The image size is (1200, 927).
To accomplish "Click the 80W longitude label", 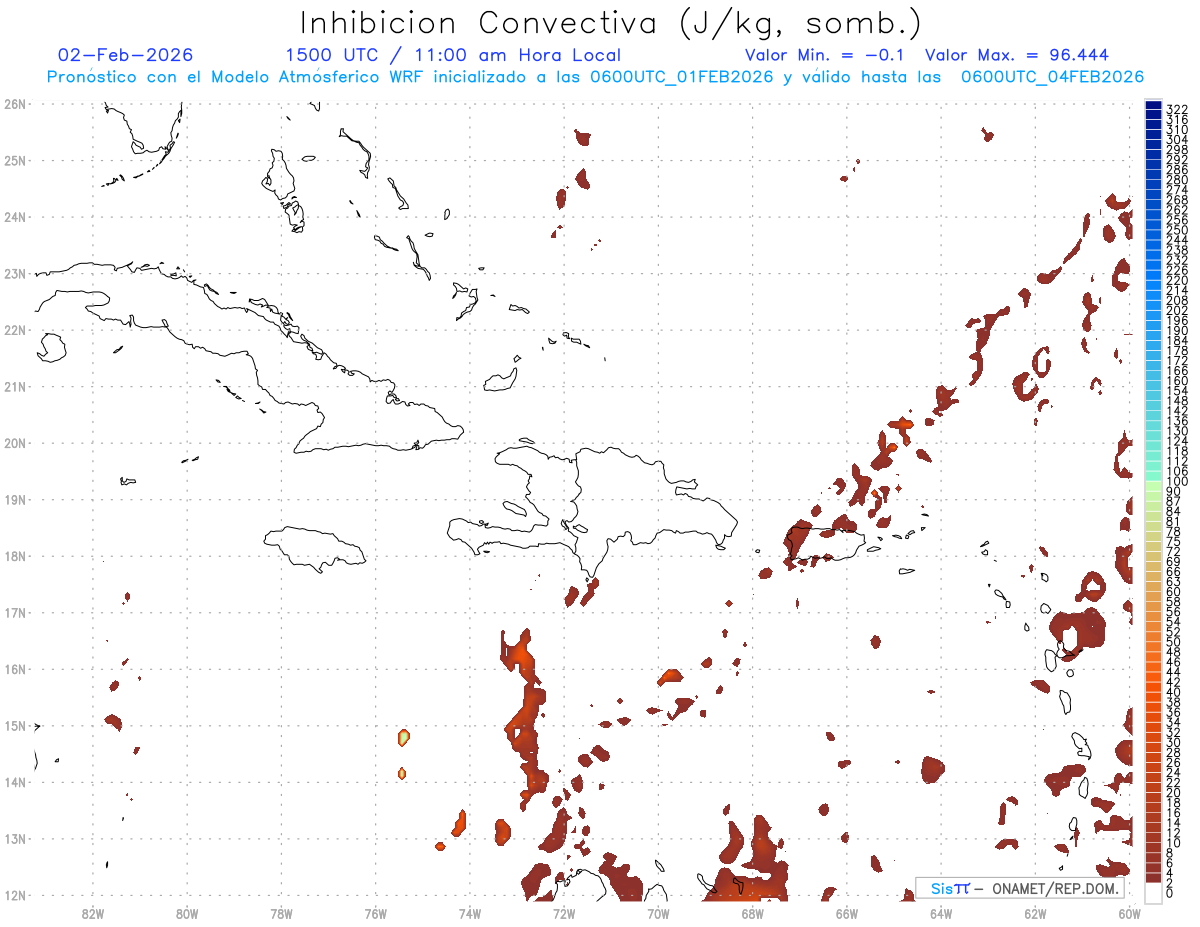I will 187,912.
